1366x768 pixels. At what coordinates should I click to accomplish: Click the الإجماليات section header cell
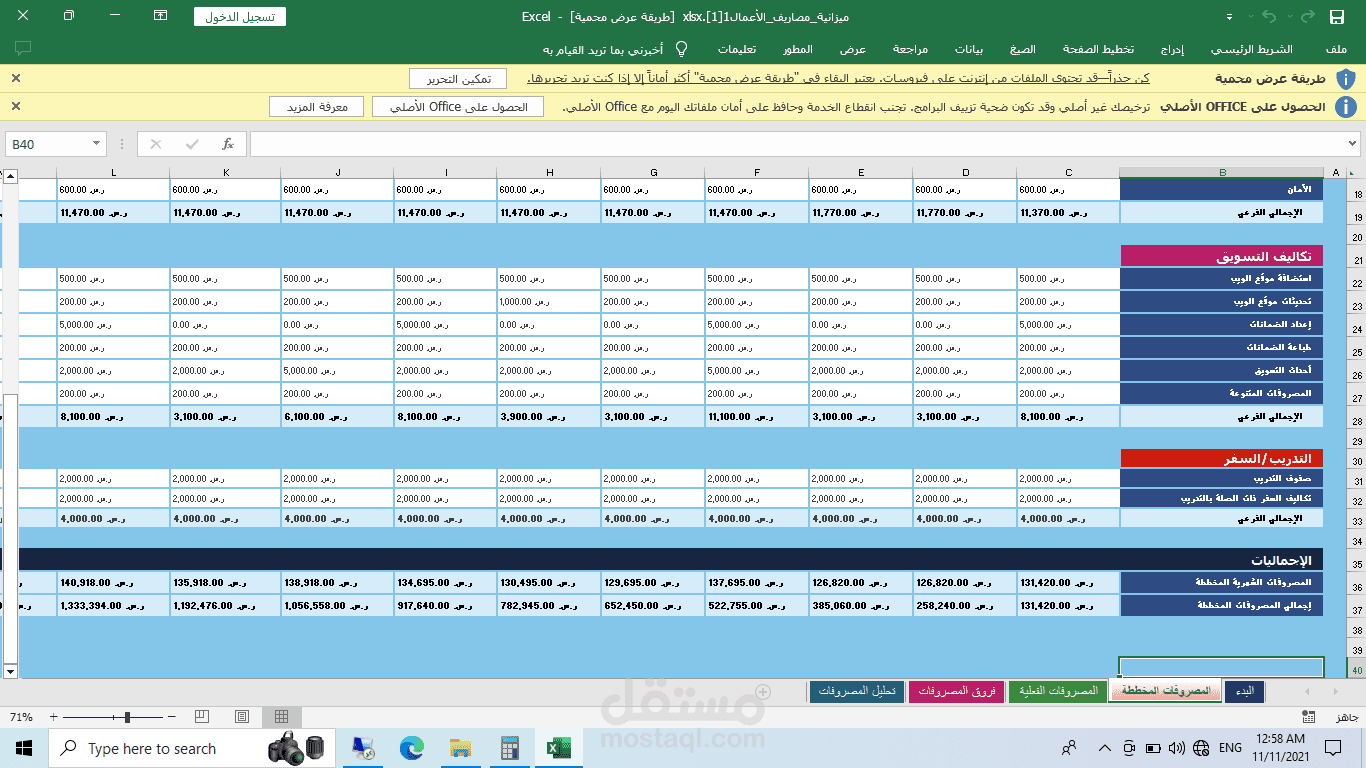click(1222, 560)
